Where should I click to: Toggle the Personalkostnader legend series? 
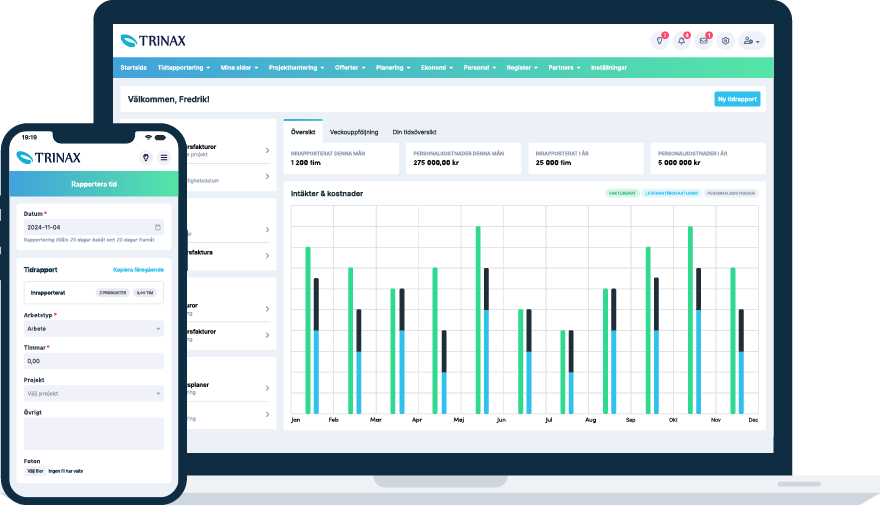731,193
